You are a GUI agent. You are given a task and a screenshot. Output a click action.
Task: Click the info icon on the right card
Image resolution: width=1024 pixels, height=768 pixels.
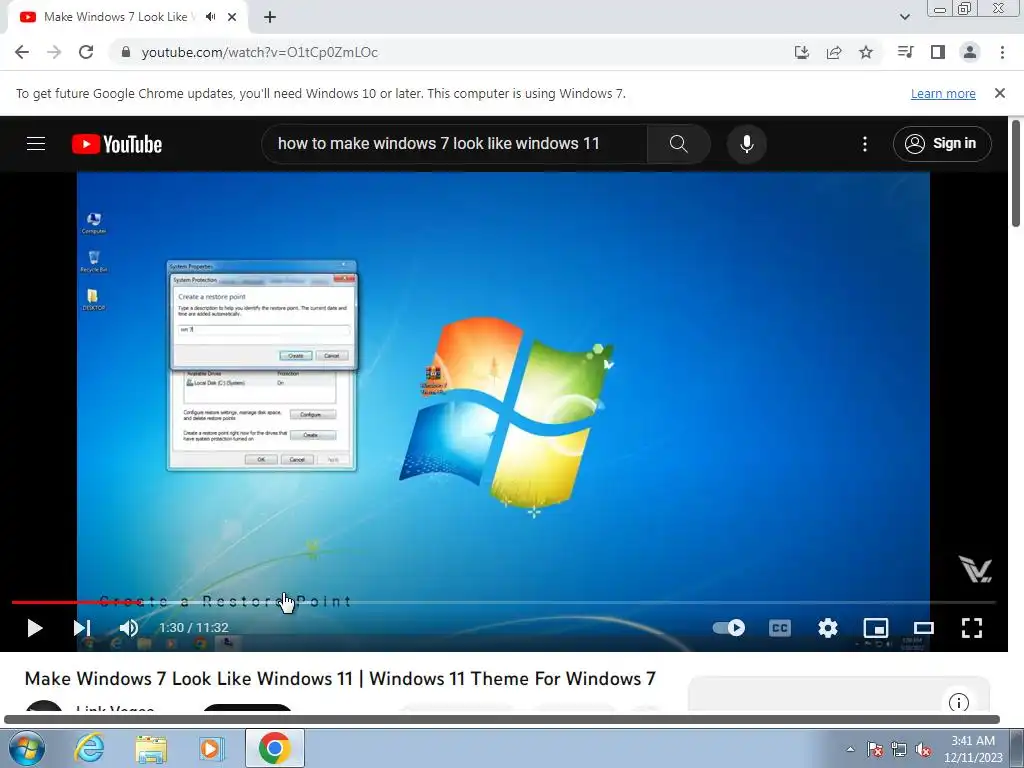(958, 703)
